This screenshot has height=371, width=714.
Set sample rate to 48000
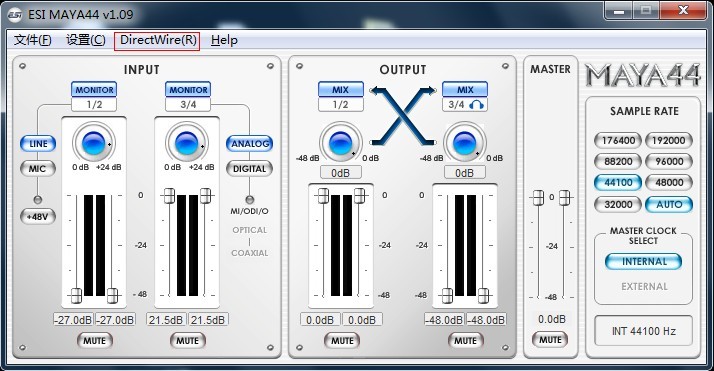click(668, 183)
